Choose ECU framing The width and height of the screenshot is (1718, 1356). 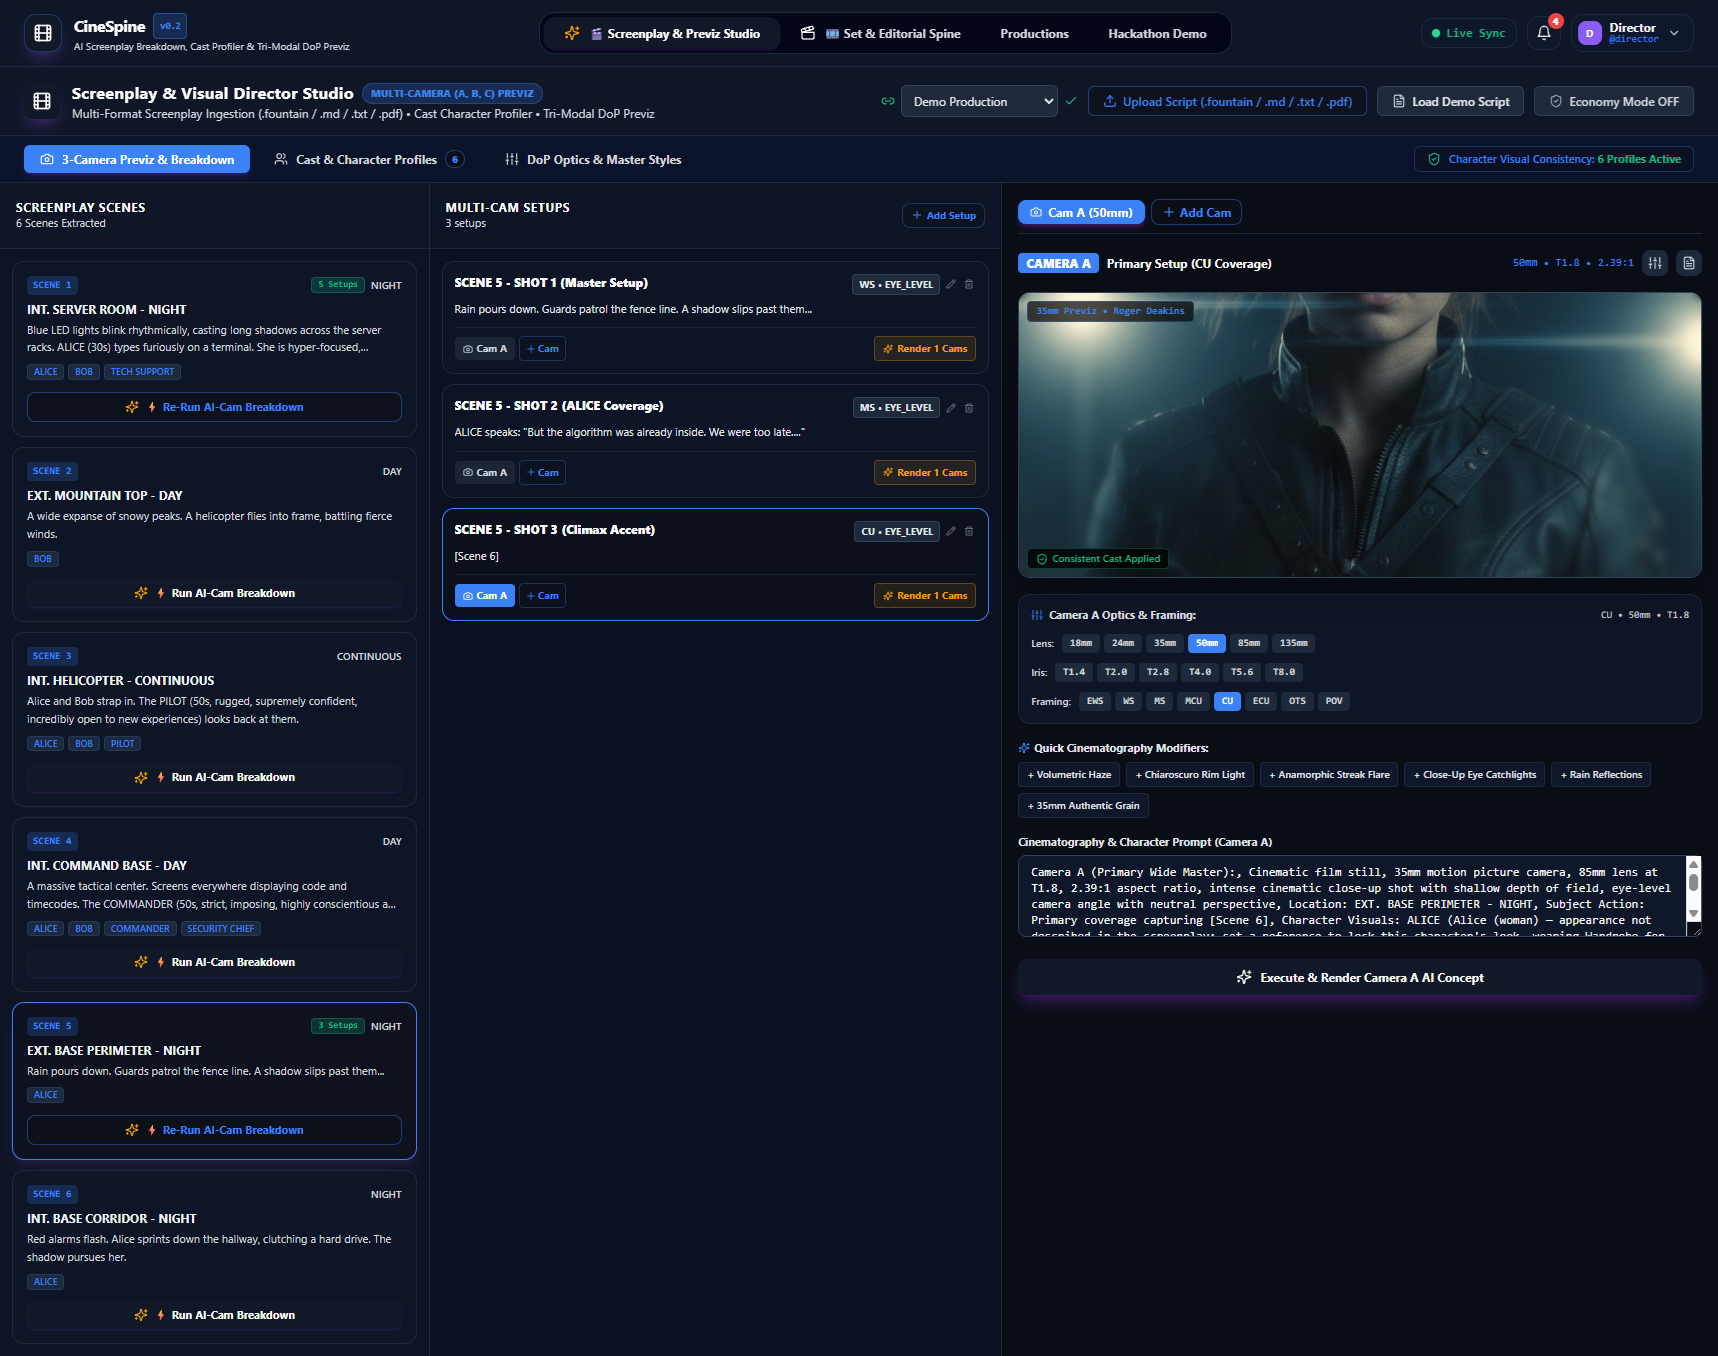pyautogui.click(x=1261, y=701)
